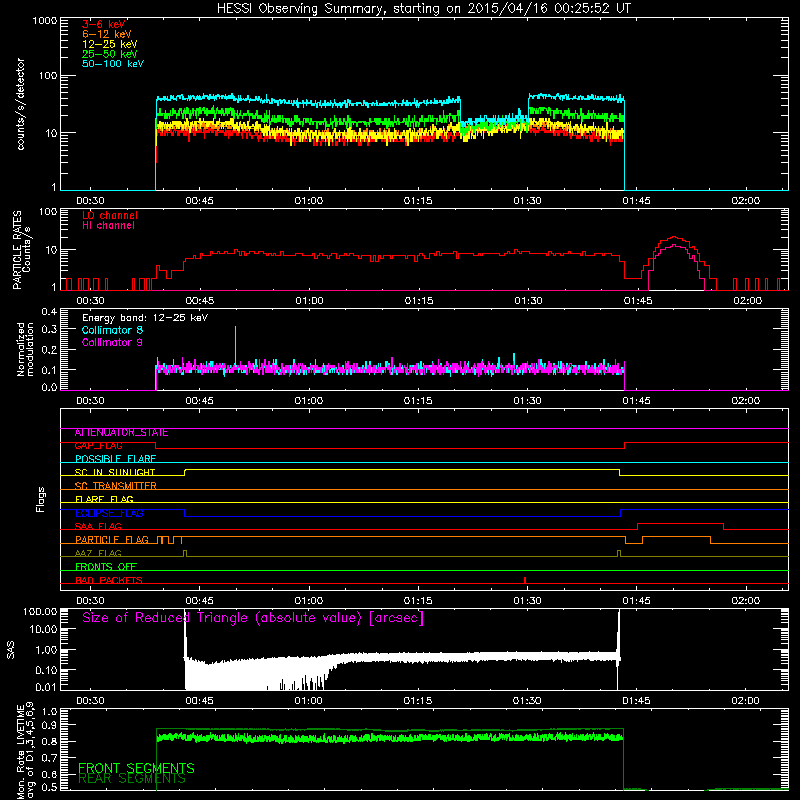
Task: Click the 01:45 tick label under particle rates plot
Action: click(638, 301)
